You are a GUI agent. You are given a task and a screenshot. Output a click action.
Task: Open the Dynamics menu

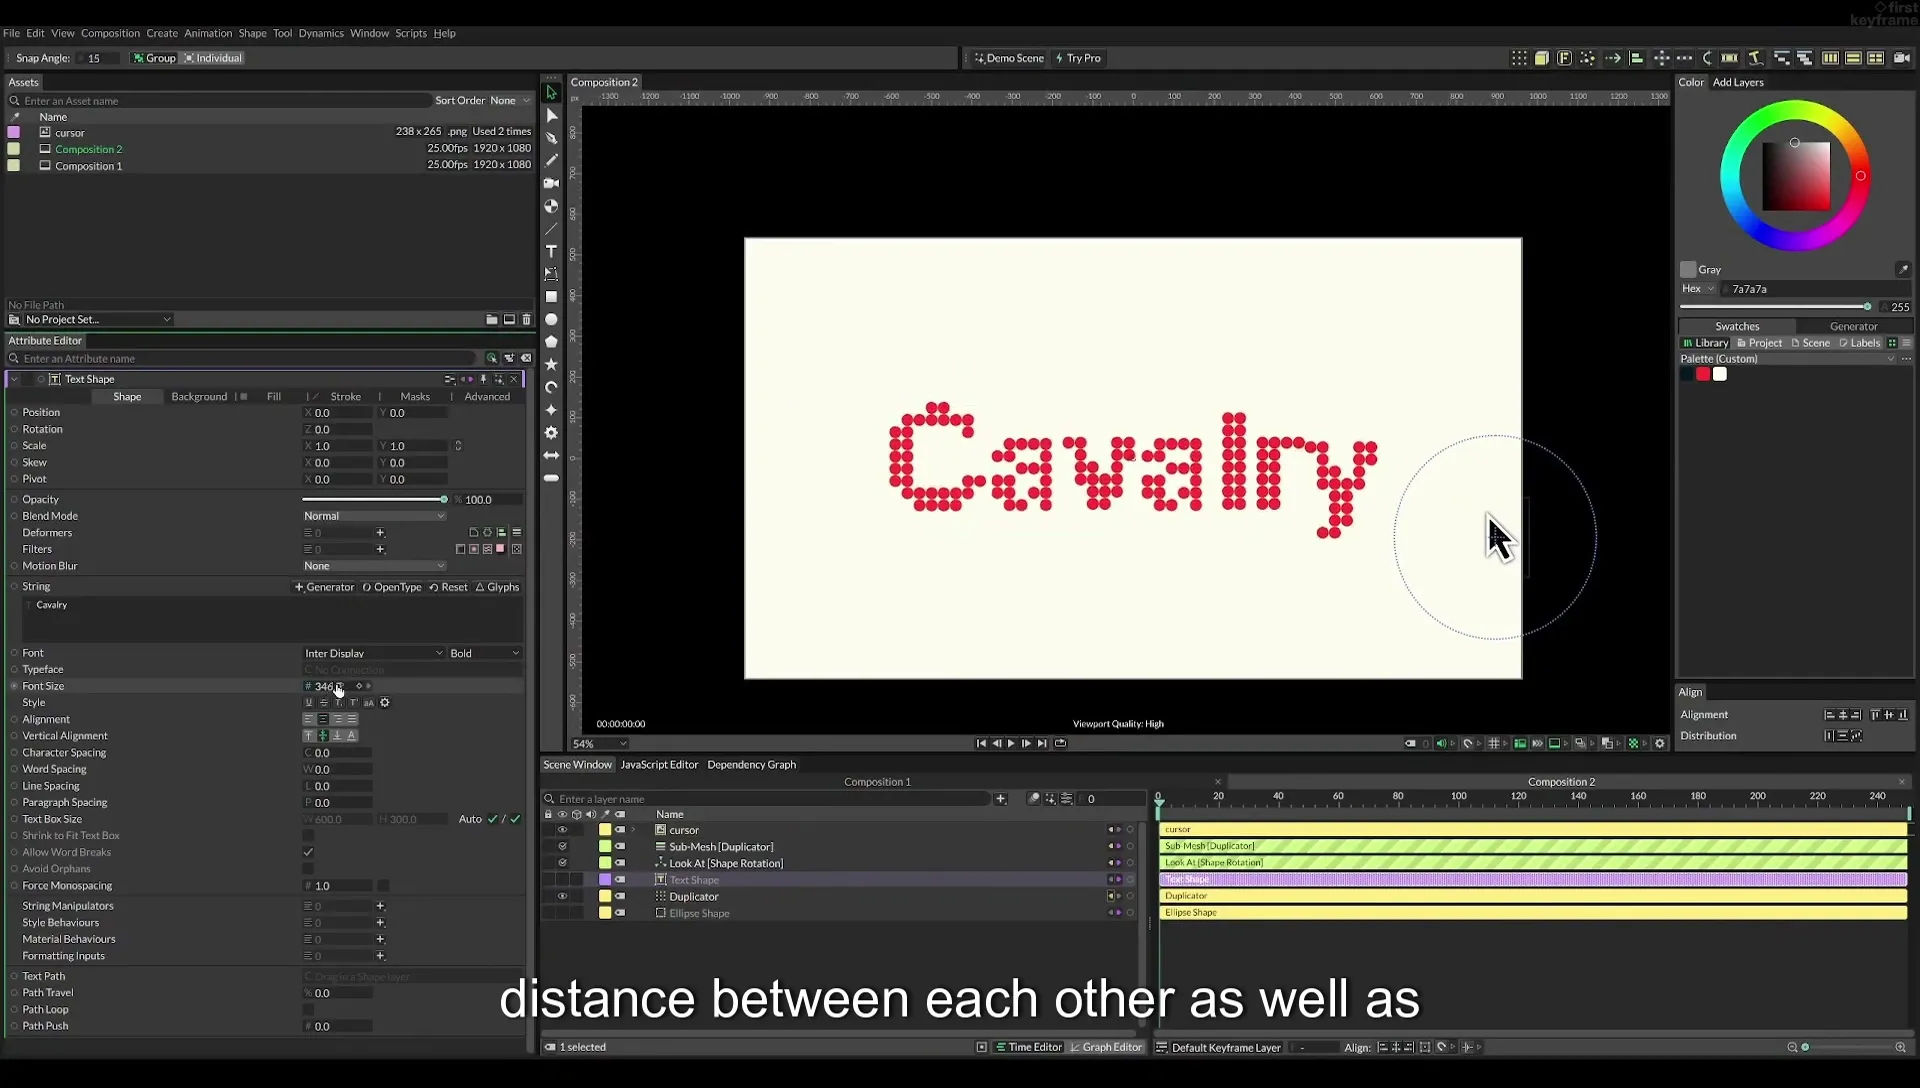[321, 33]
